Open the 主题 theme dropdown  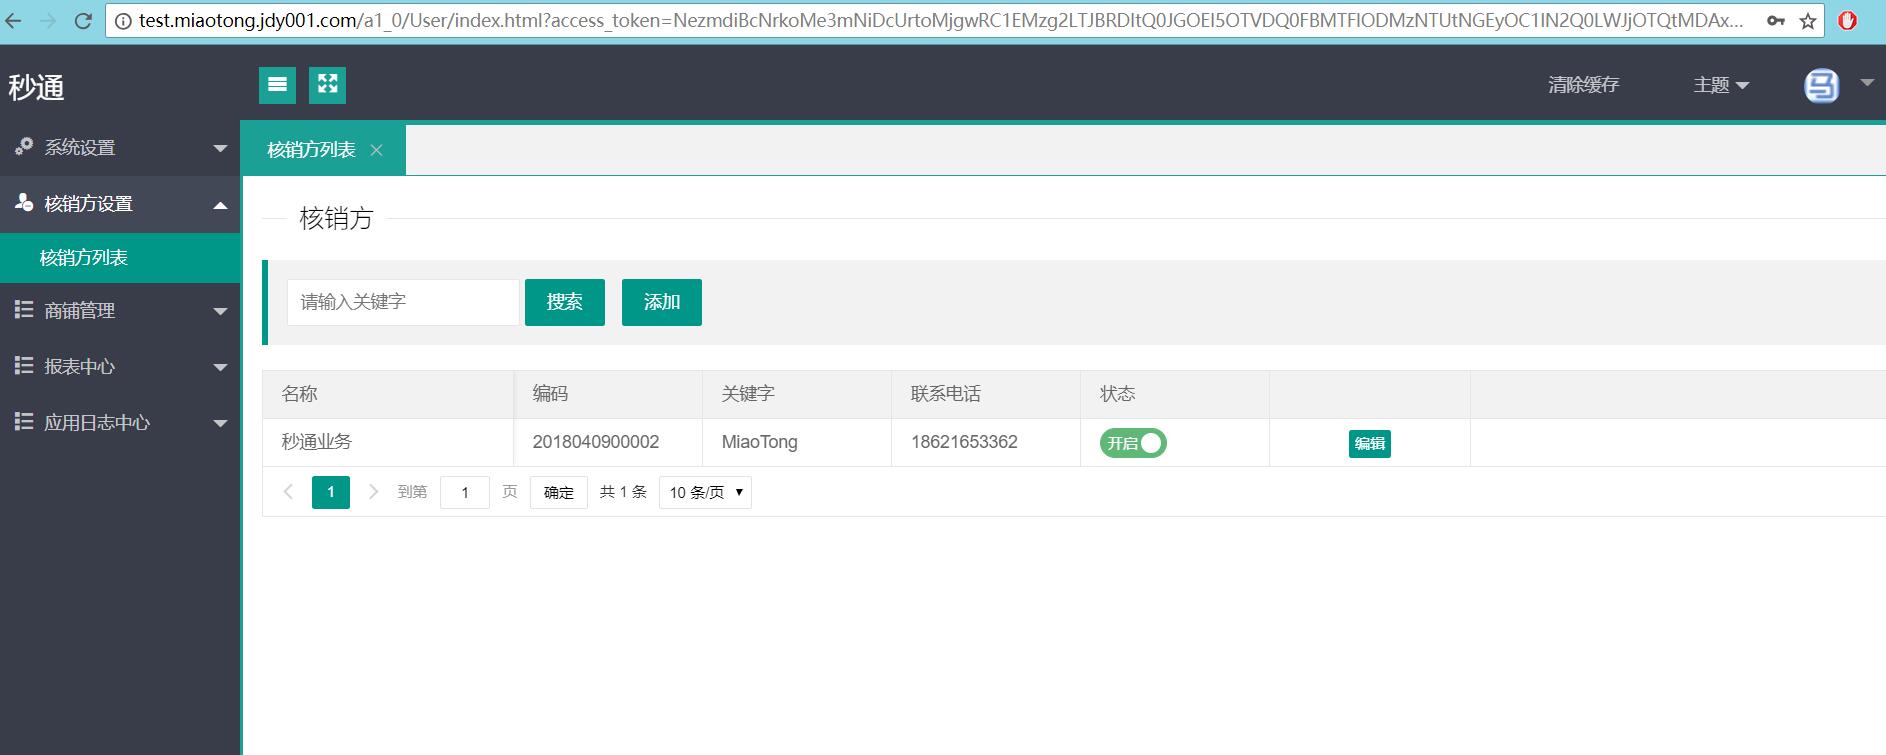click(x=1720, y=86)
